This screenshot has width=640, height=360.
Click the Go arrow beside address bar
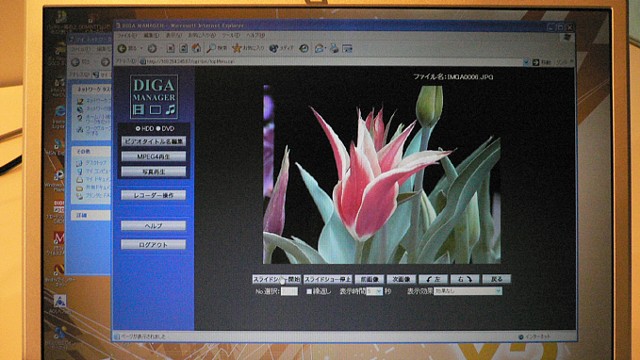click(x=536, y=62)
